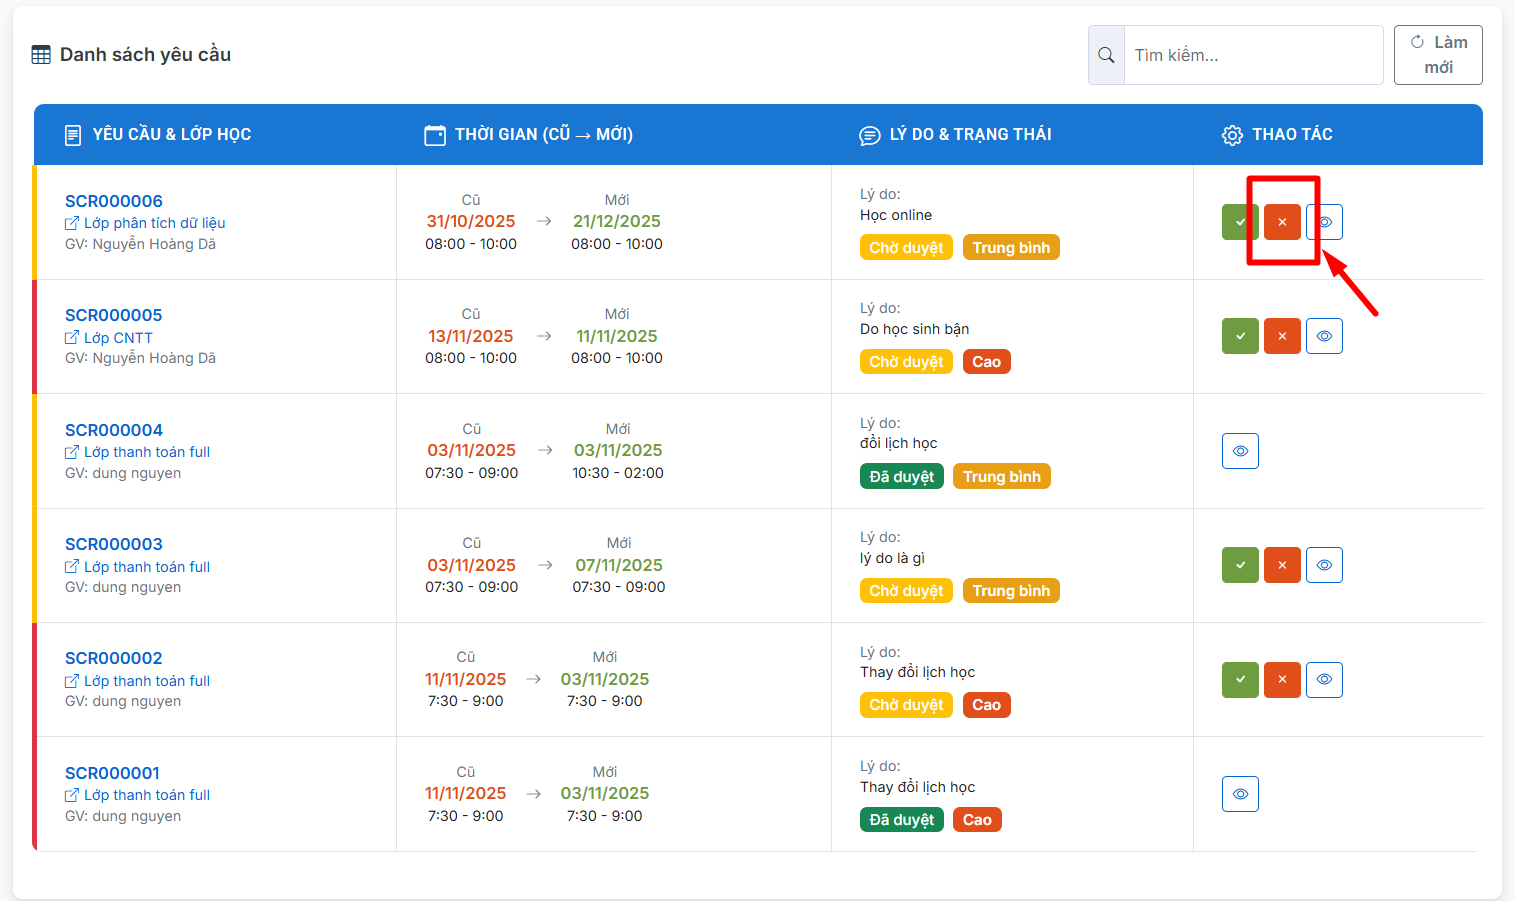Click Đã duyệt badge on SCR000001

coord(901,820)
